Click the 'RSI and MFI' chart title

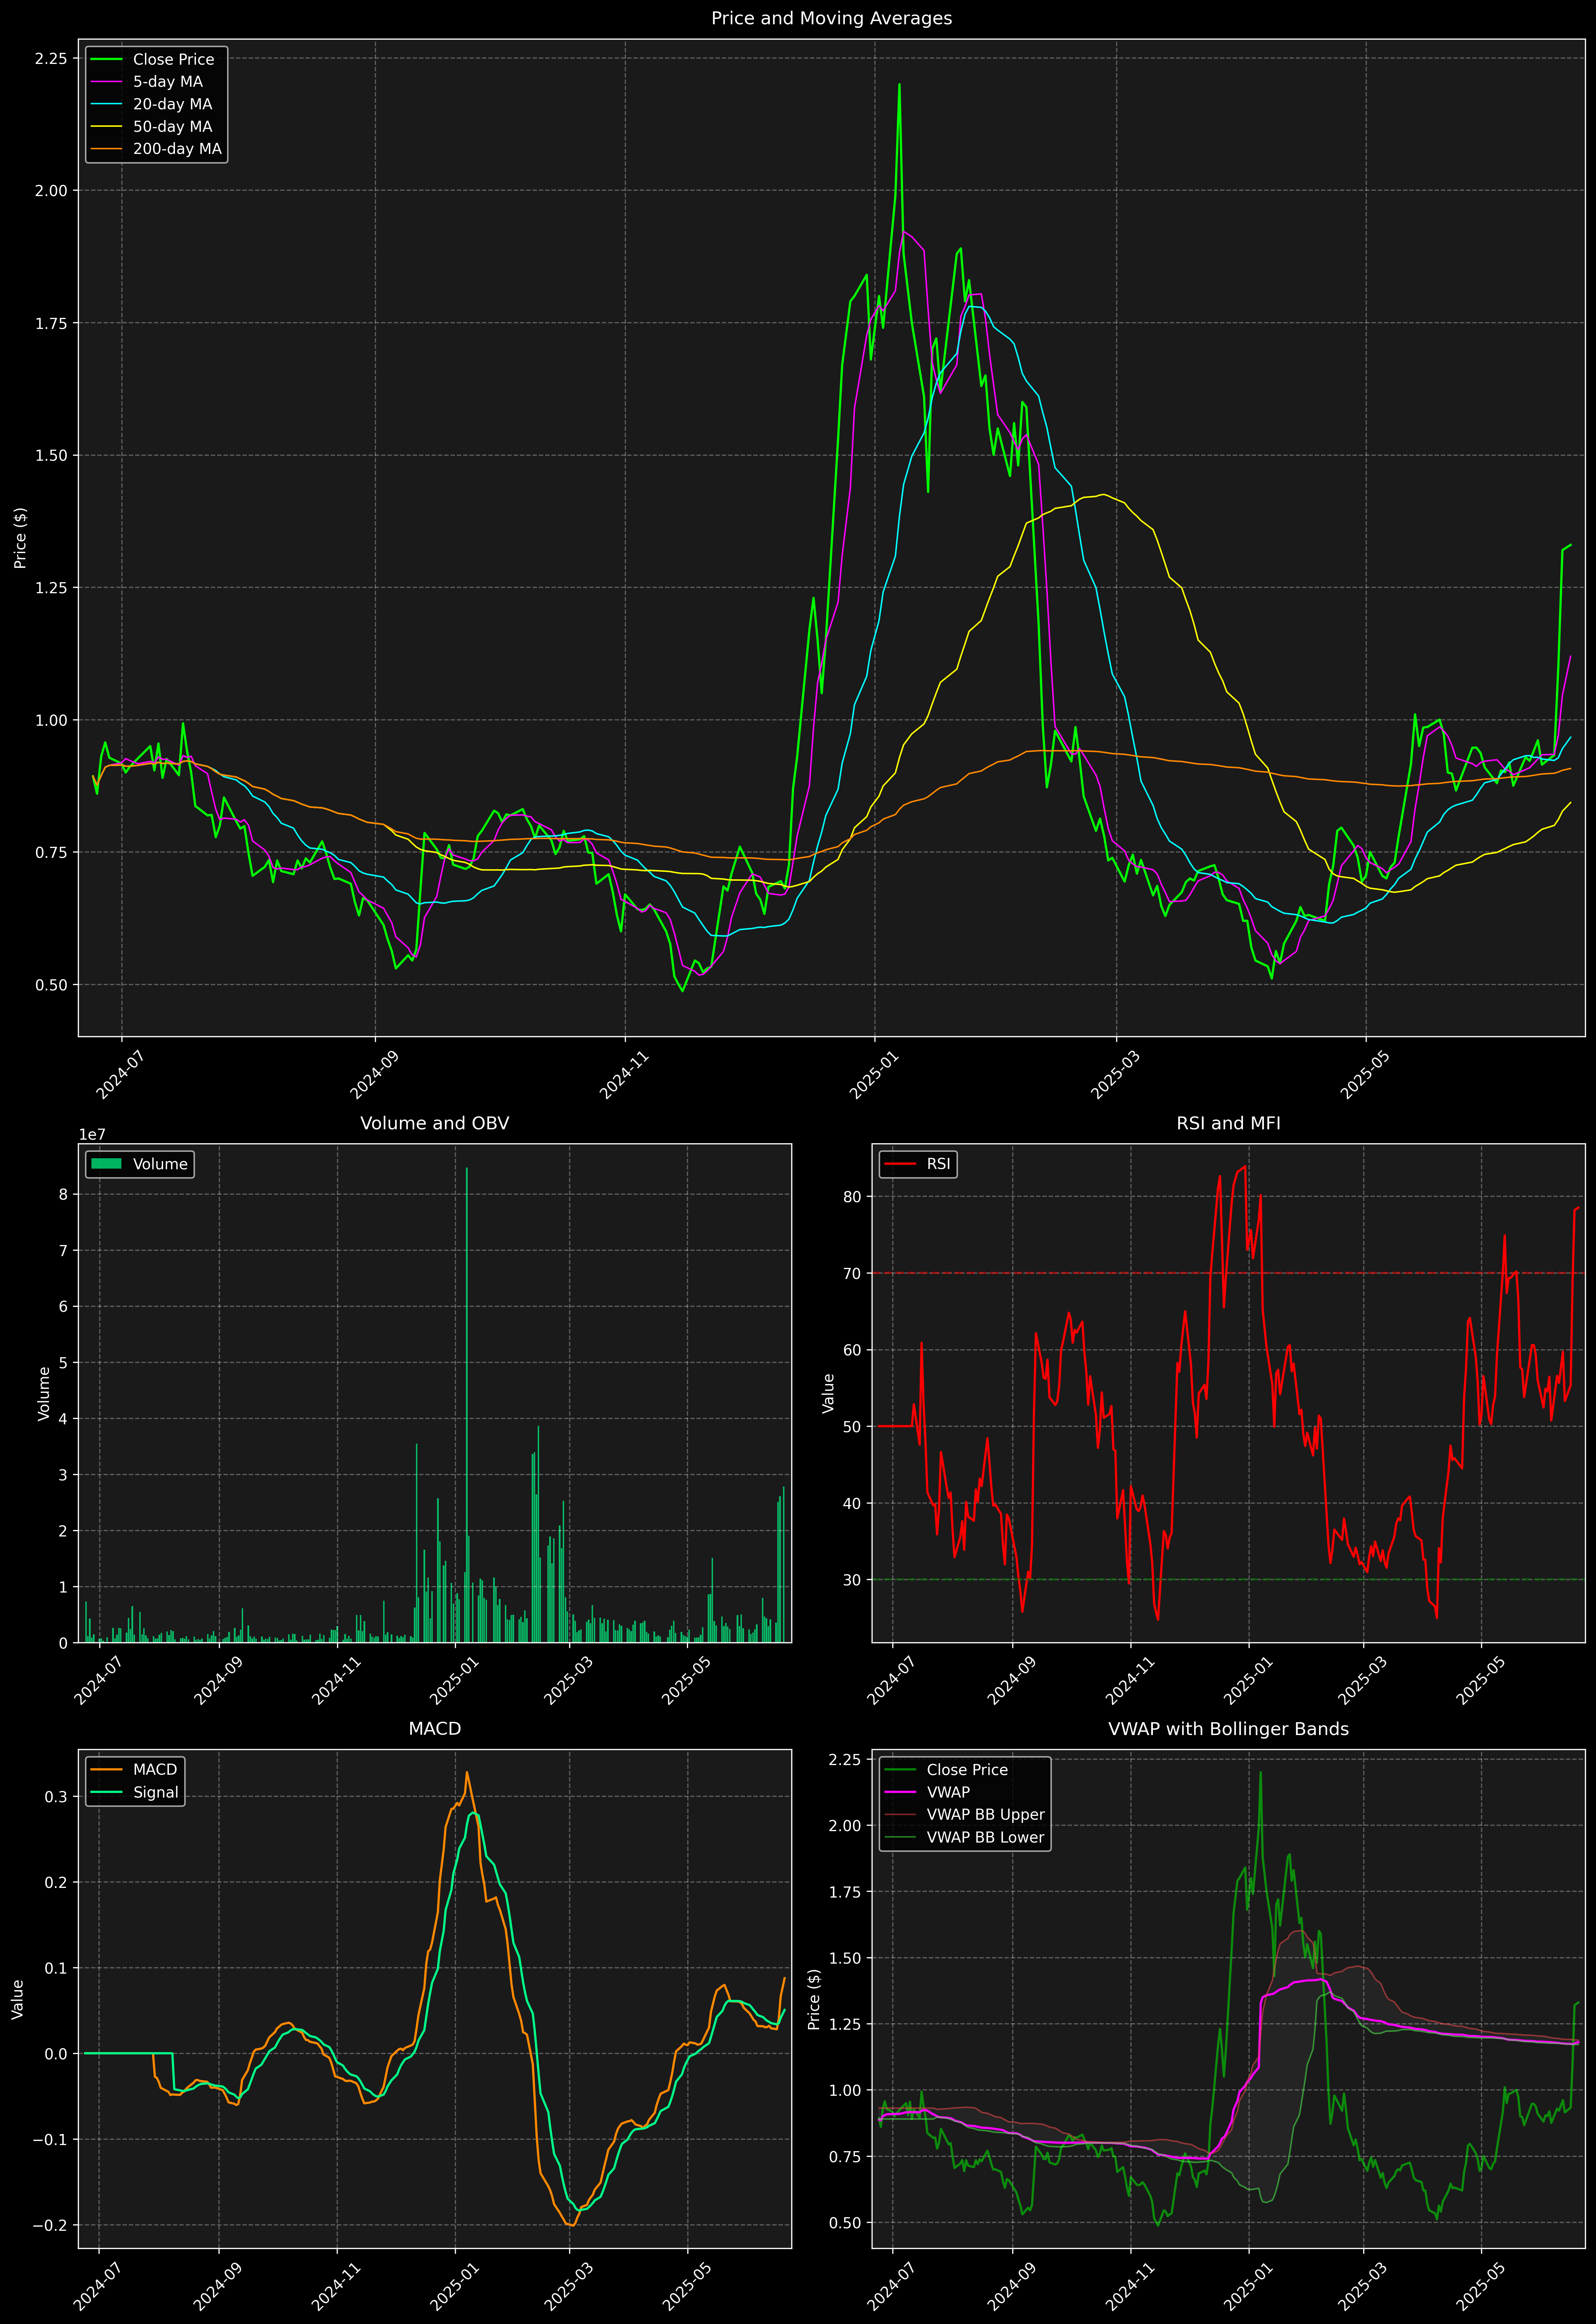[x=1228, y=1123]
